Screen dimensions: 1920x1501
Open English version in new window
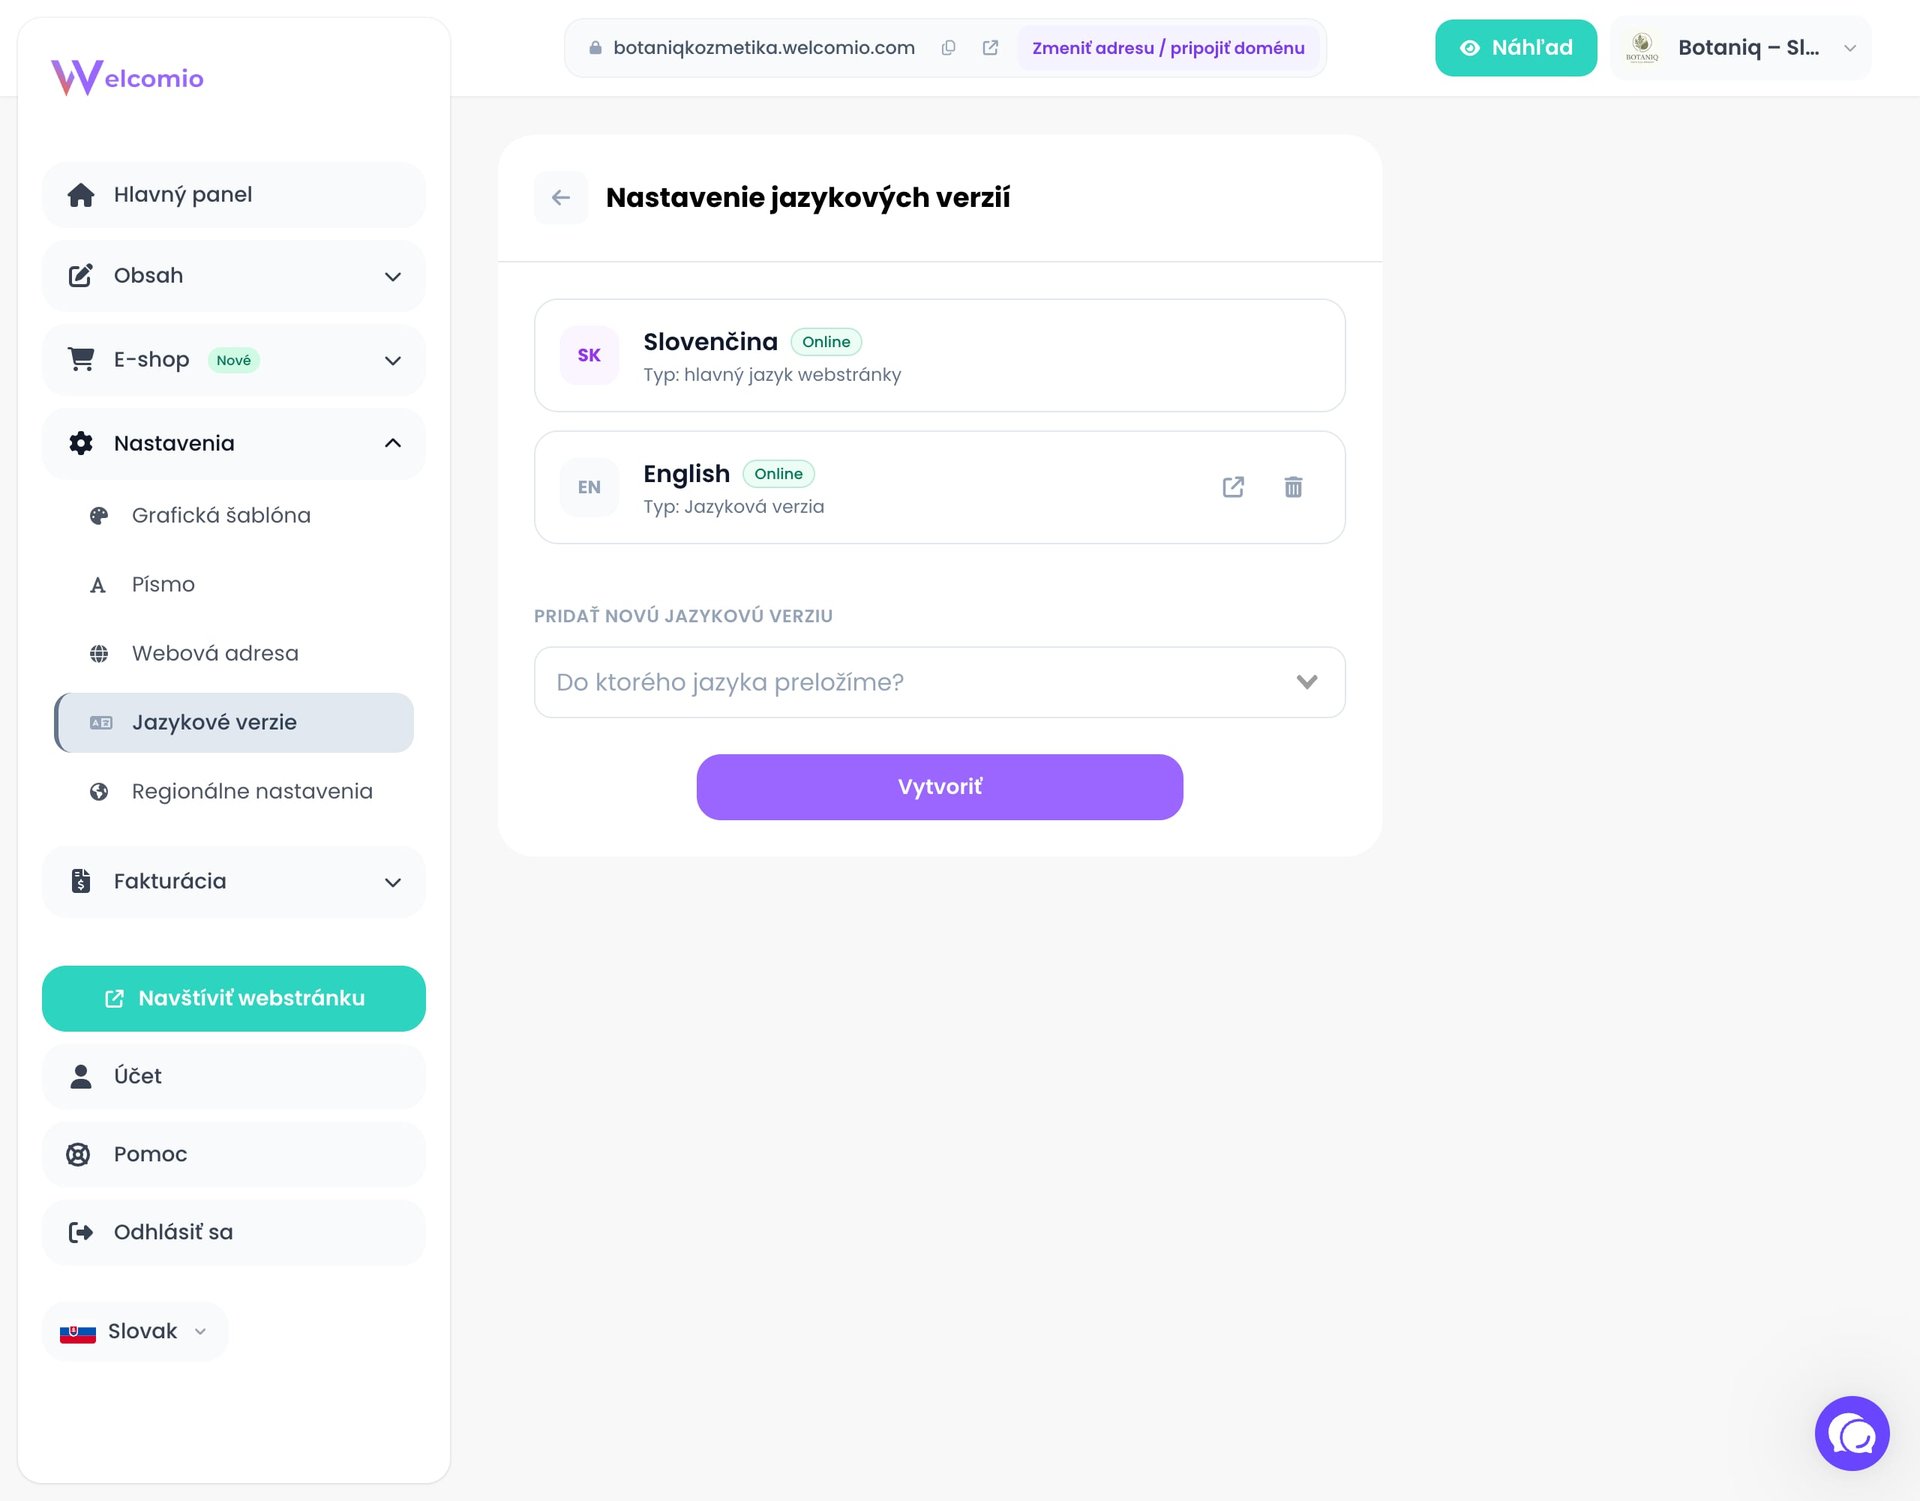tap(1233, 487)
